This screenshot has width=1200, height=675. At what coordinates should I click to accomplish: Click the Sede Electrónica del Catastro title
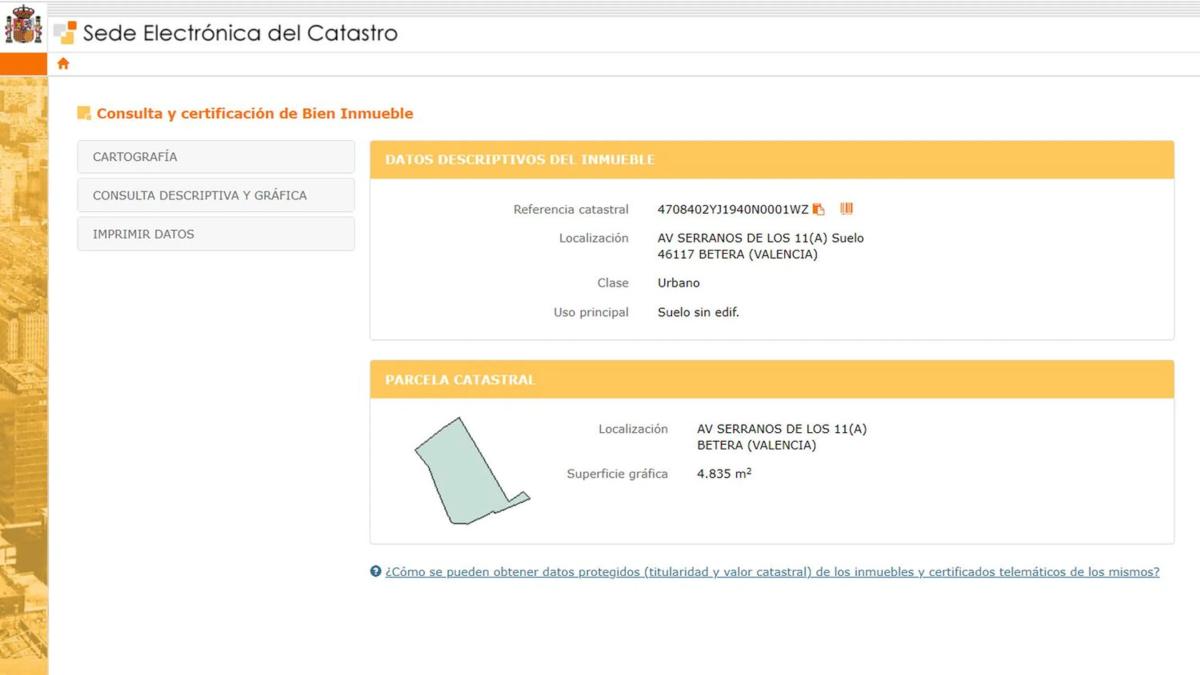tap(240, 33)
